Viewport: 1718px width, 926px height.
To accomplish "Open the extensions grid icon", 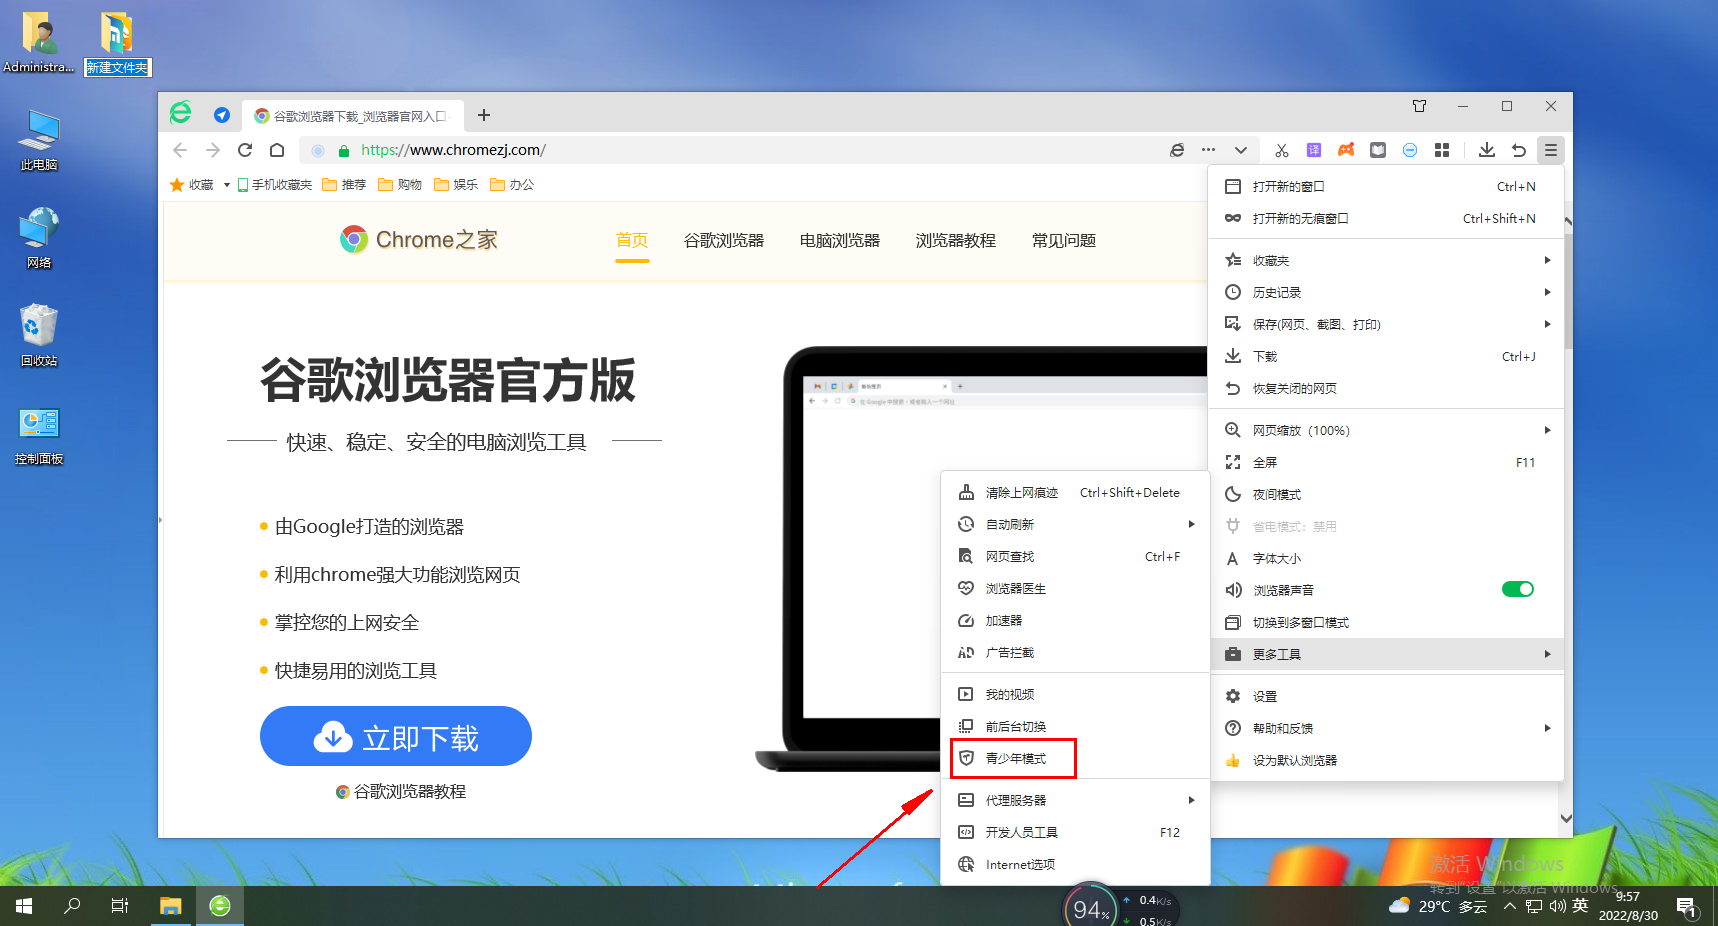I will [1441, 150].
